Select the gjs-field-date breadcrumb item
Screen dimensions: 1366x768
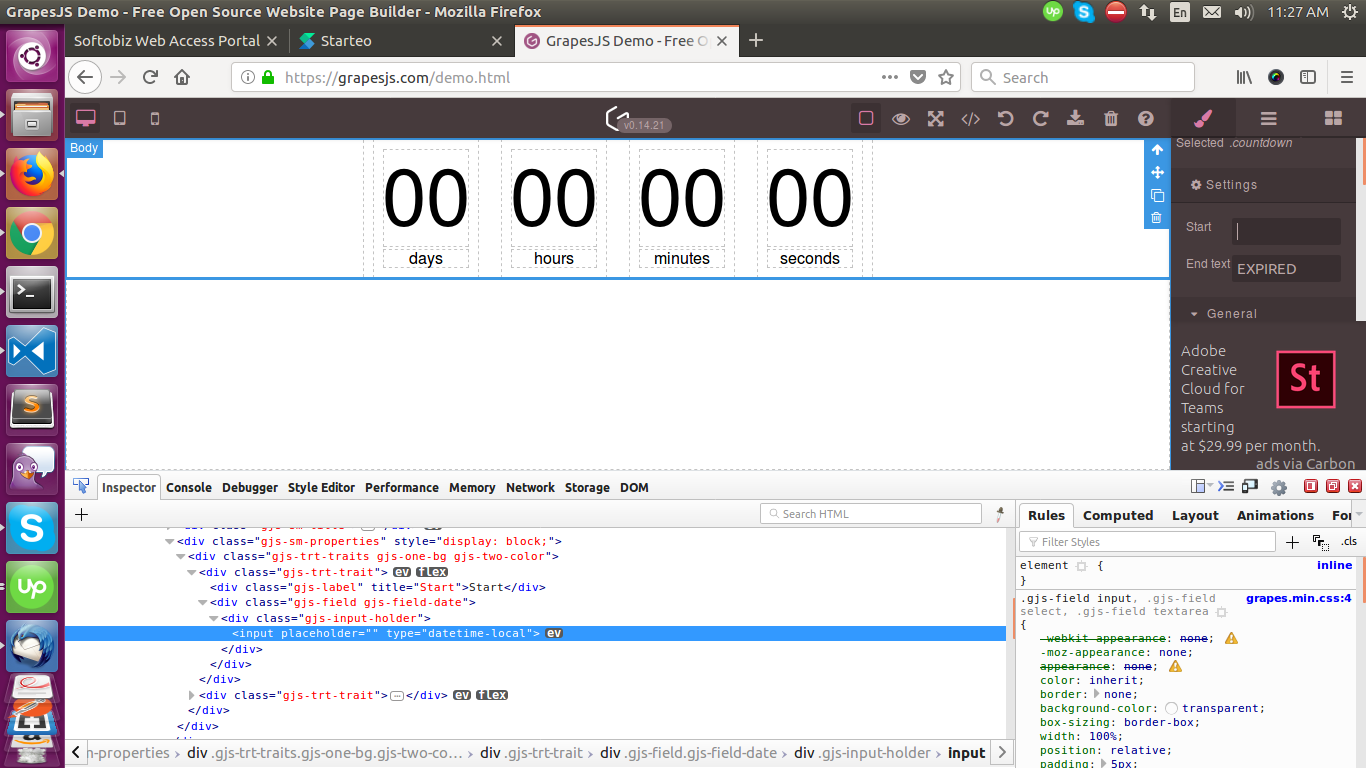click(x=690, y=752)
